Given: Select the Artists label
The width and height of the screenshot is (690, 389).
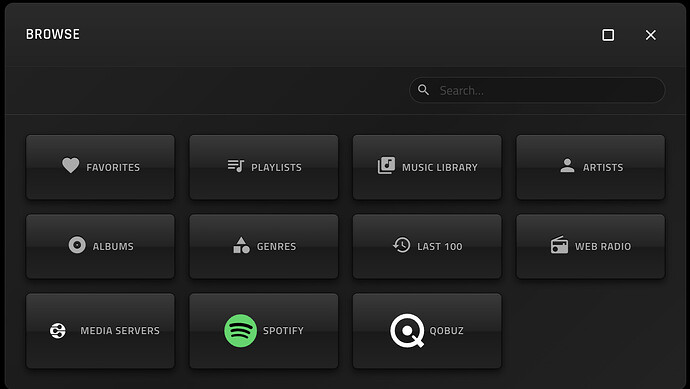Looking at the screenshot, I should tap(603, 167).
